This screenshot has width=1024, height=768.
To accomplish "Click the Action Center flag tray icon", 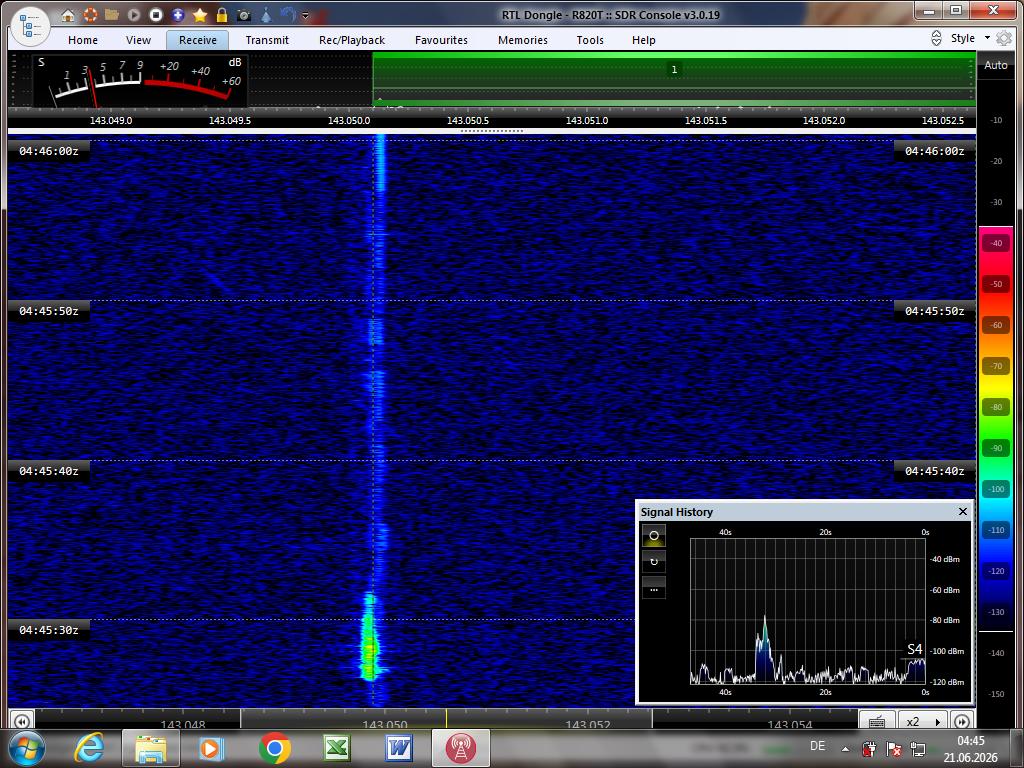I will pos(893,748).
